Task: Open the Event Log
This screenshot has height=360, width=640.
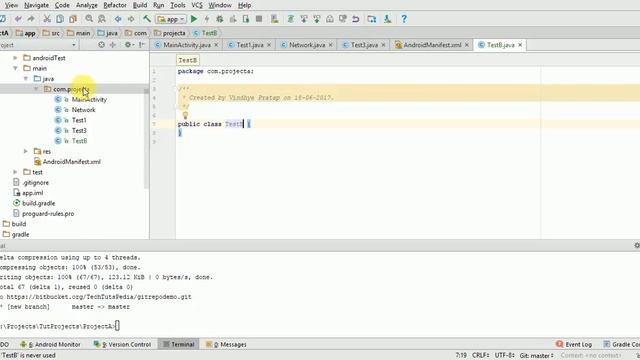Action: (574, 344)
